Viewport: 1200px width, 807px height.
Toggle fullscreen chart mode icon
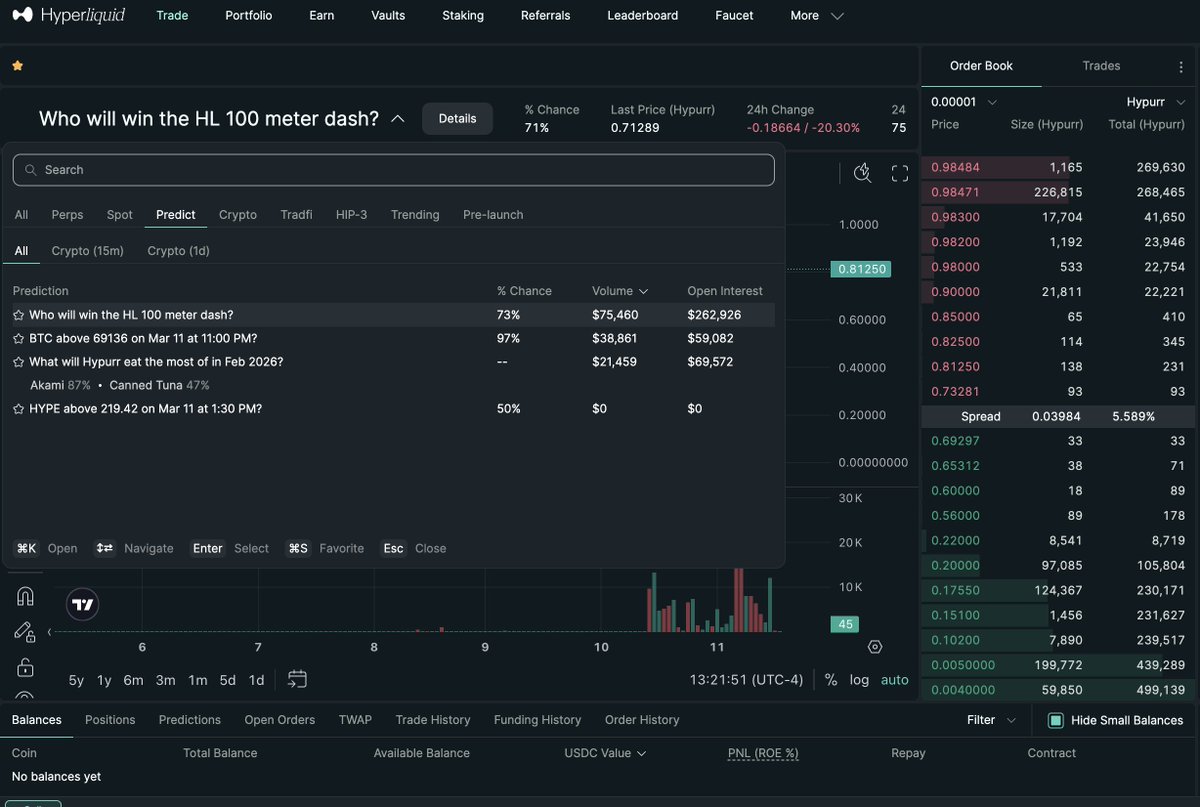pos(900,173)
